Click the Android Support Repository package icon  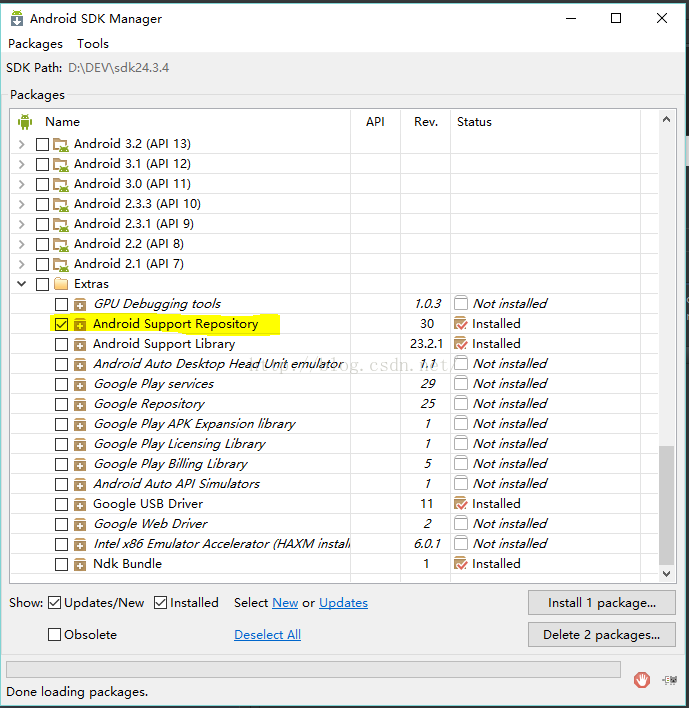tap(80, 324)
